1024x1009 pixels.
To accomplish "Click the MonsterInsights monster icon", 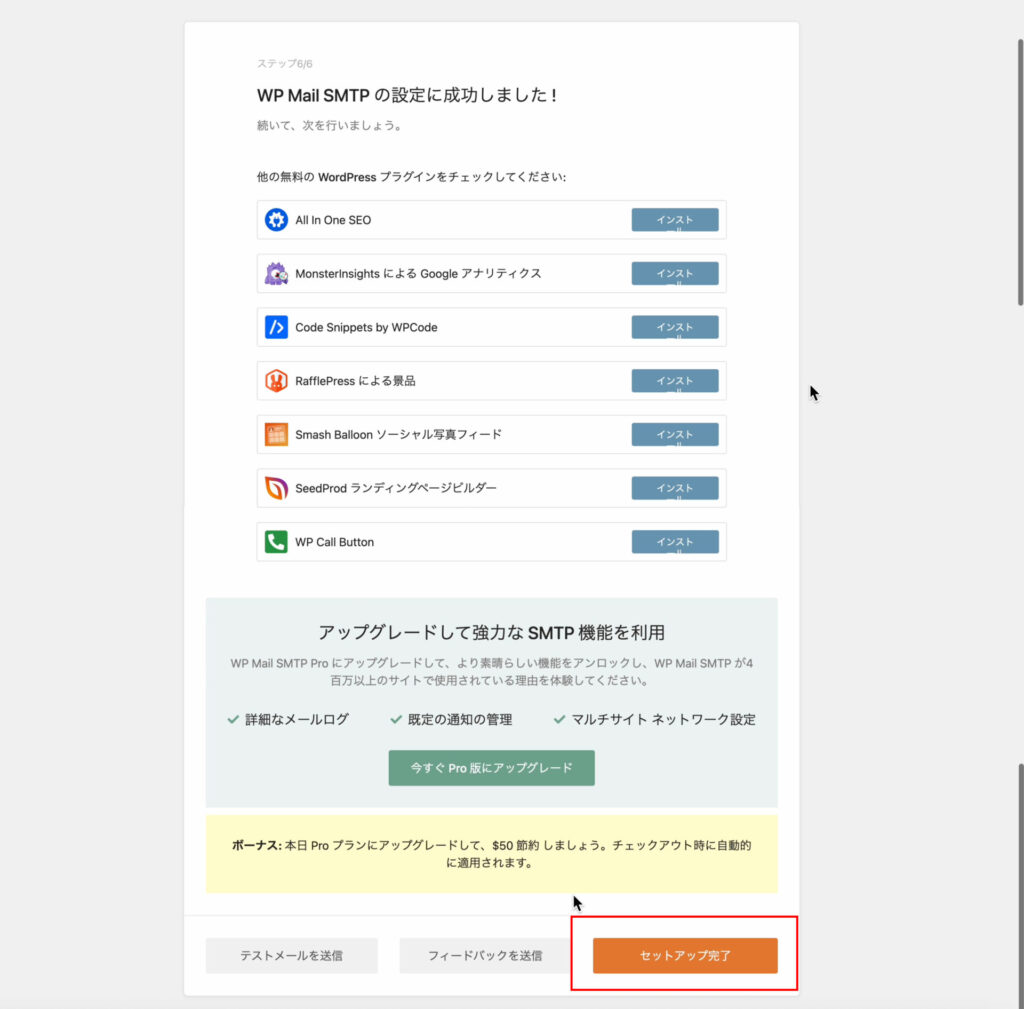I will [x=276, y=273].
